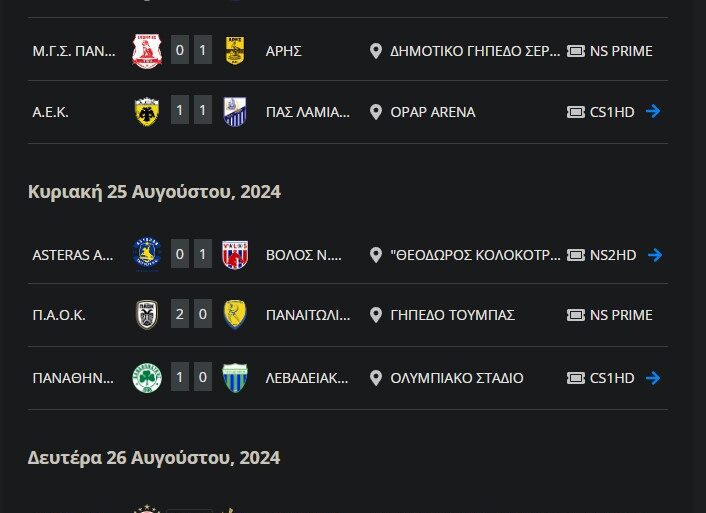Click the ΓΗΠΕΔΟ ΤΟΥΜΠΑΣ stadium location
The image size is (706, 513).
coord(452,315)
